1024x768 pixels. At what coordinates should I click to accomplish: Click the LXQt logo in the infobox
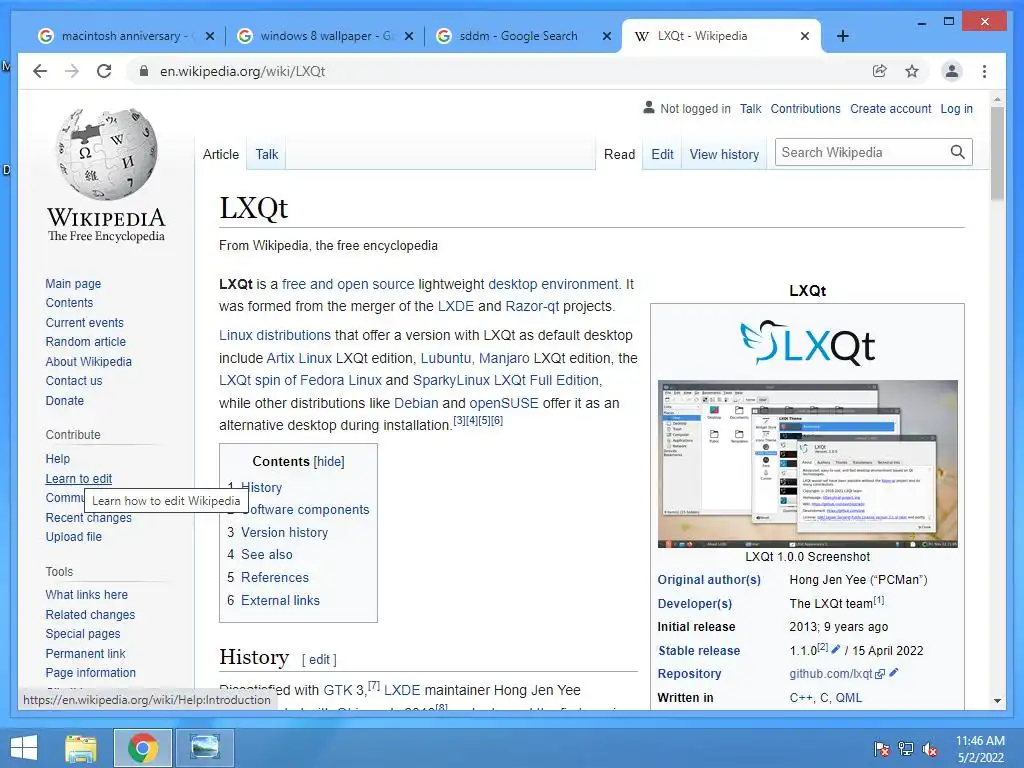(807, 342)
